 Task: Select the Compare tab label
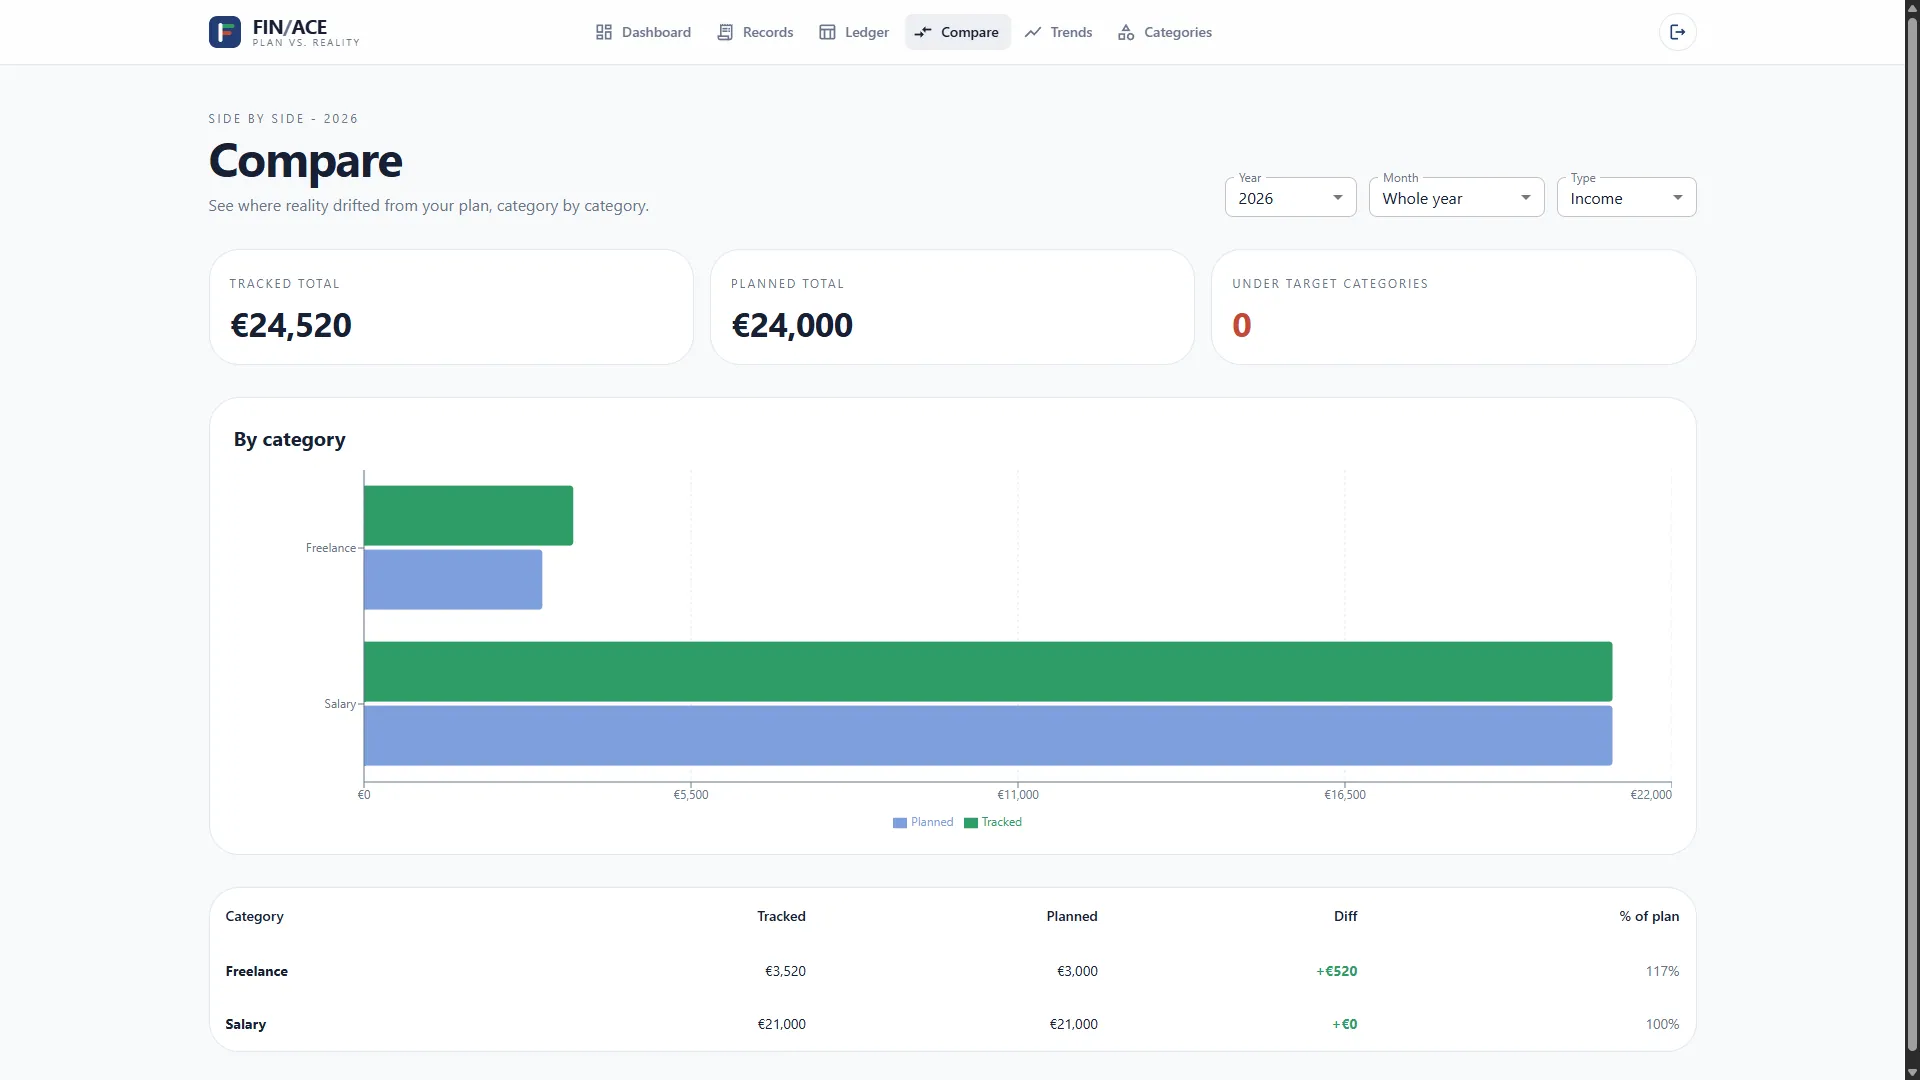969,32
